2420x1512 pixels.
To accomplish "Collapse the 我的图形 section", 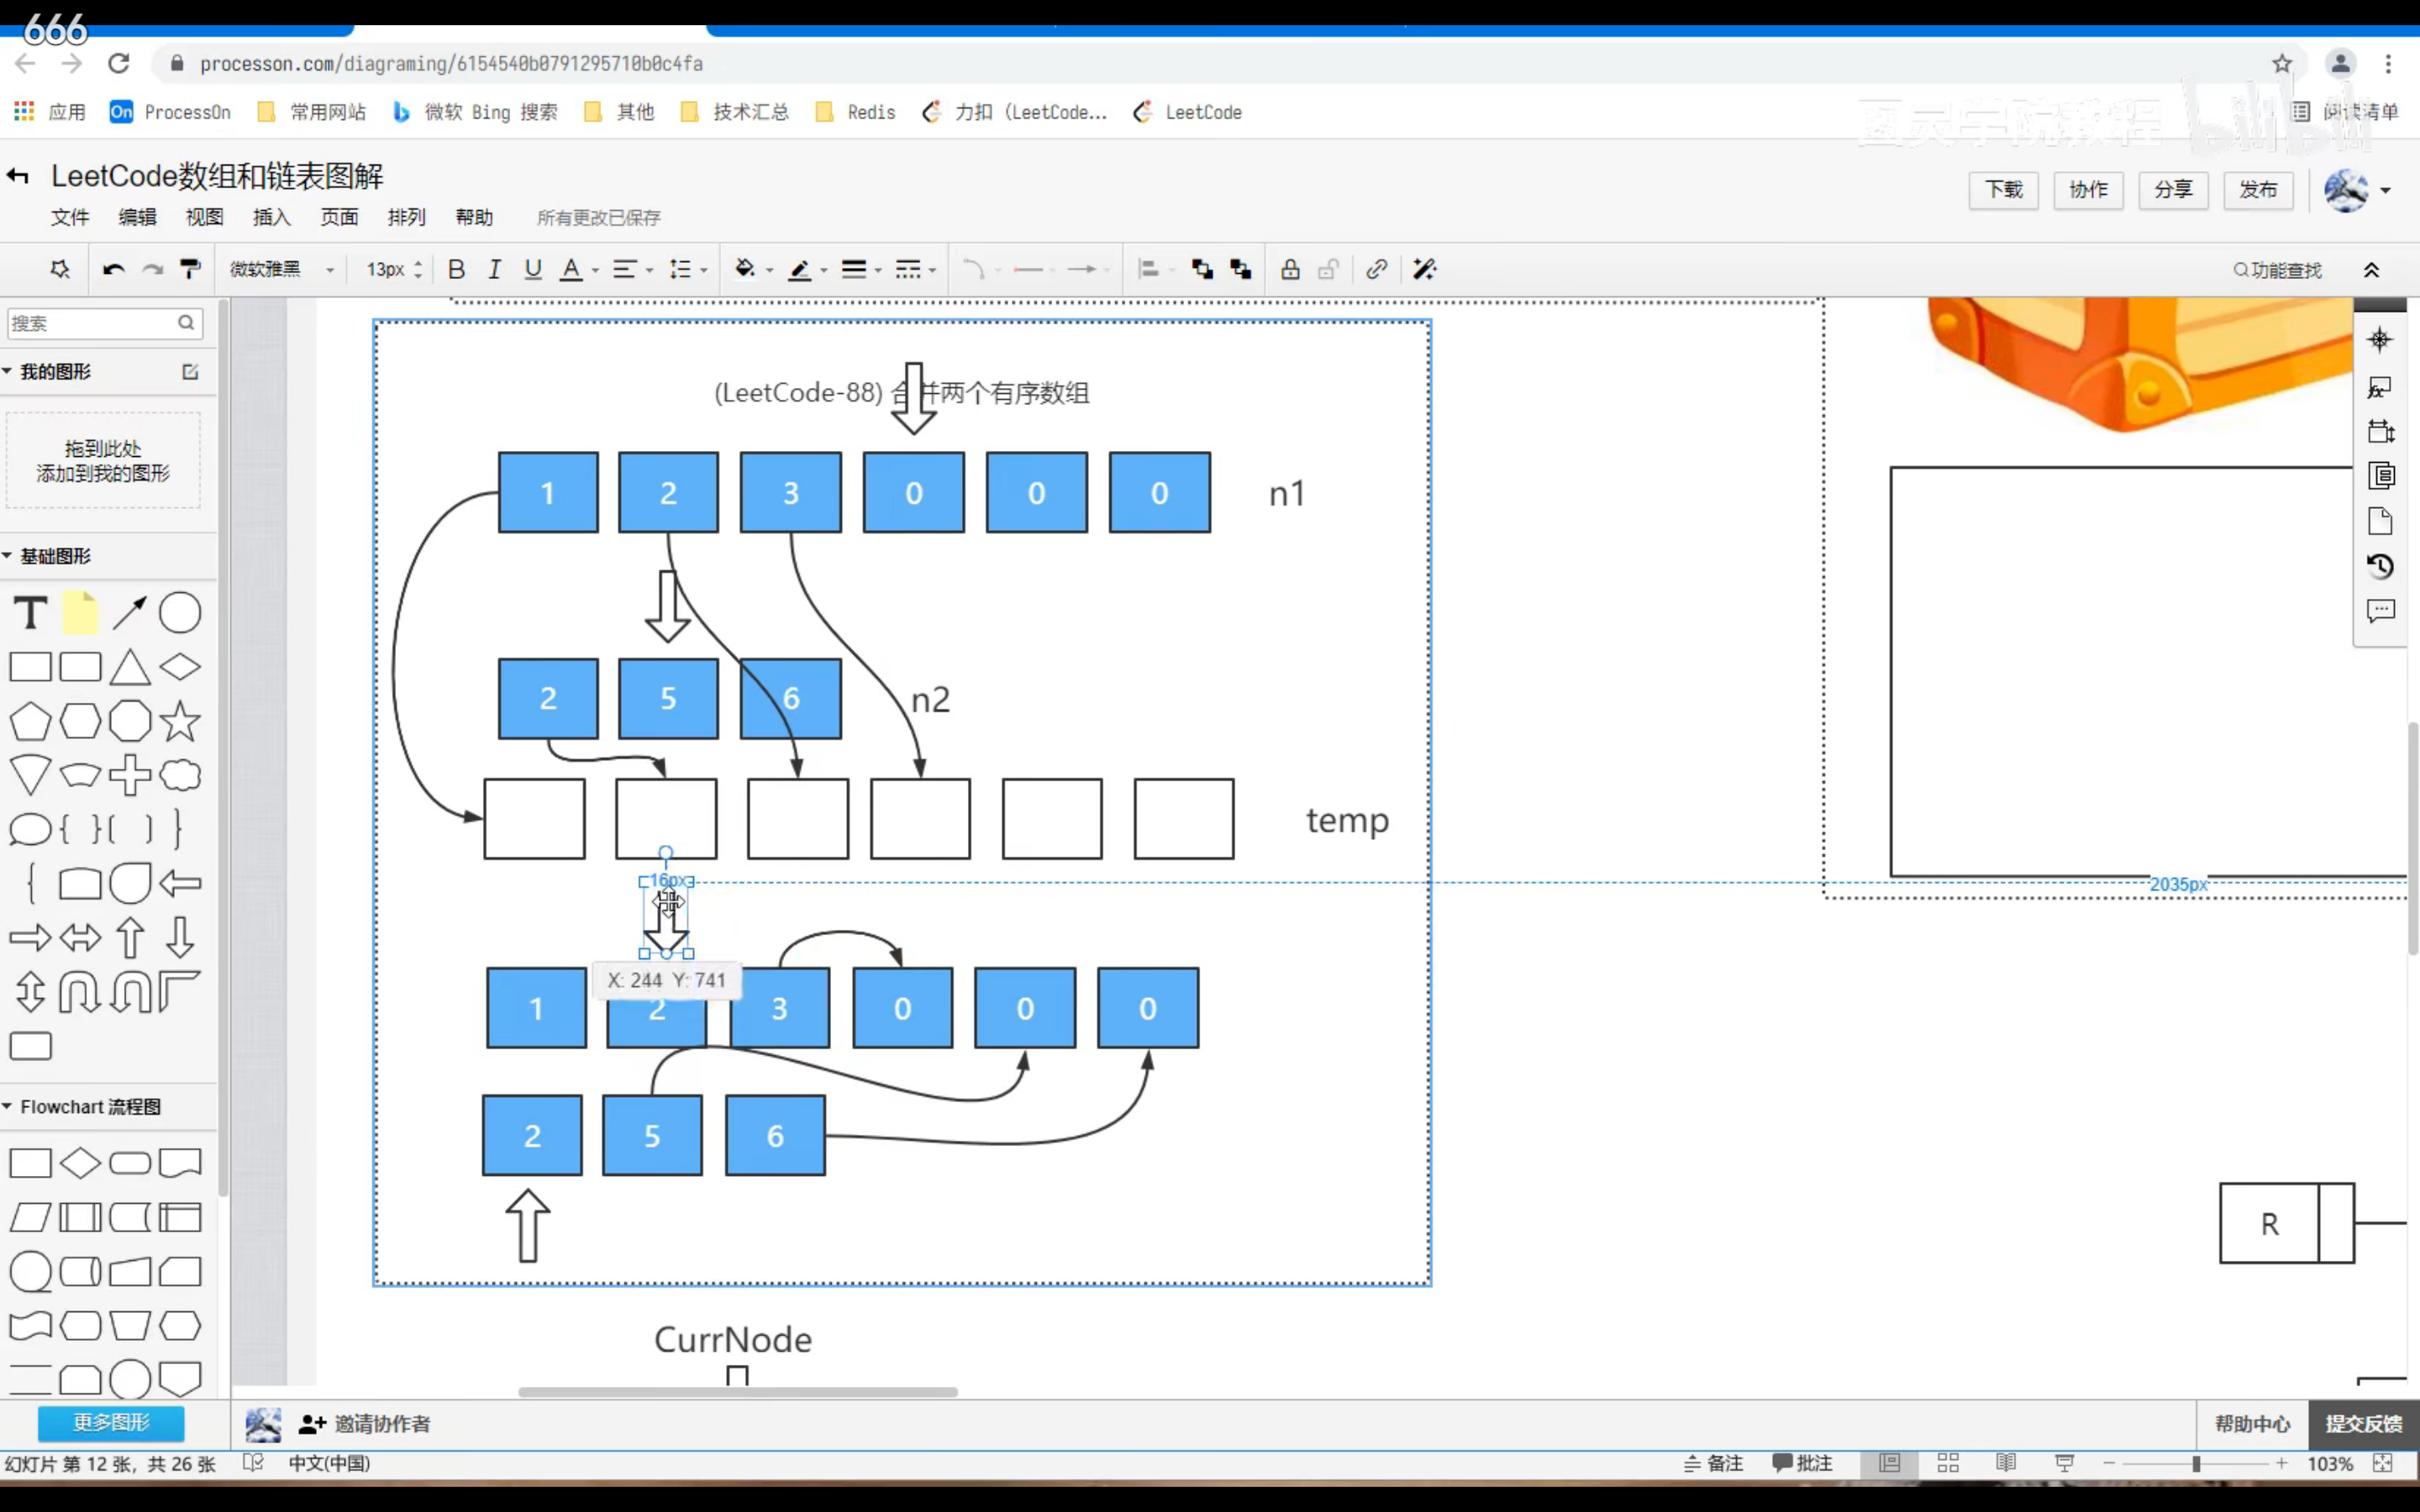I will (7, 371).
